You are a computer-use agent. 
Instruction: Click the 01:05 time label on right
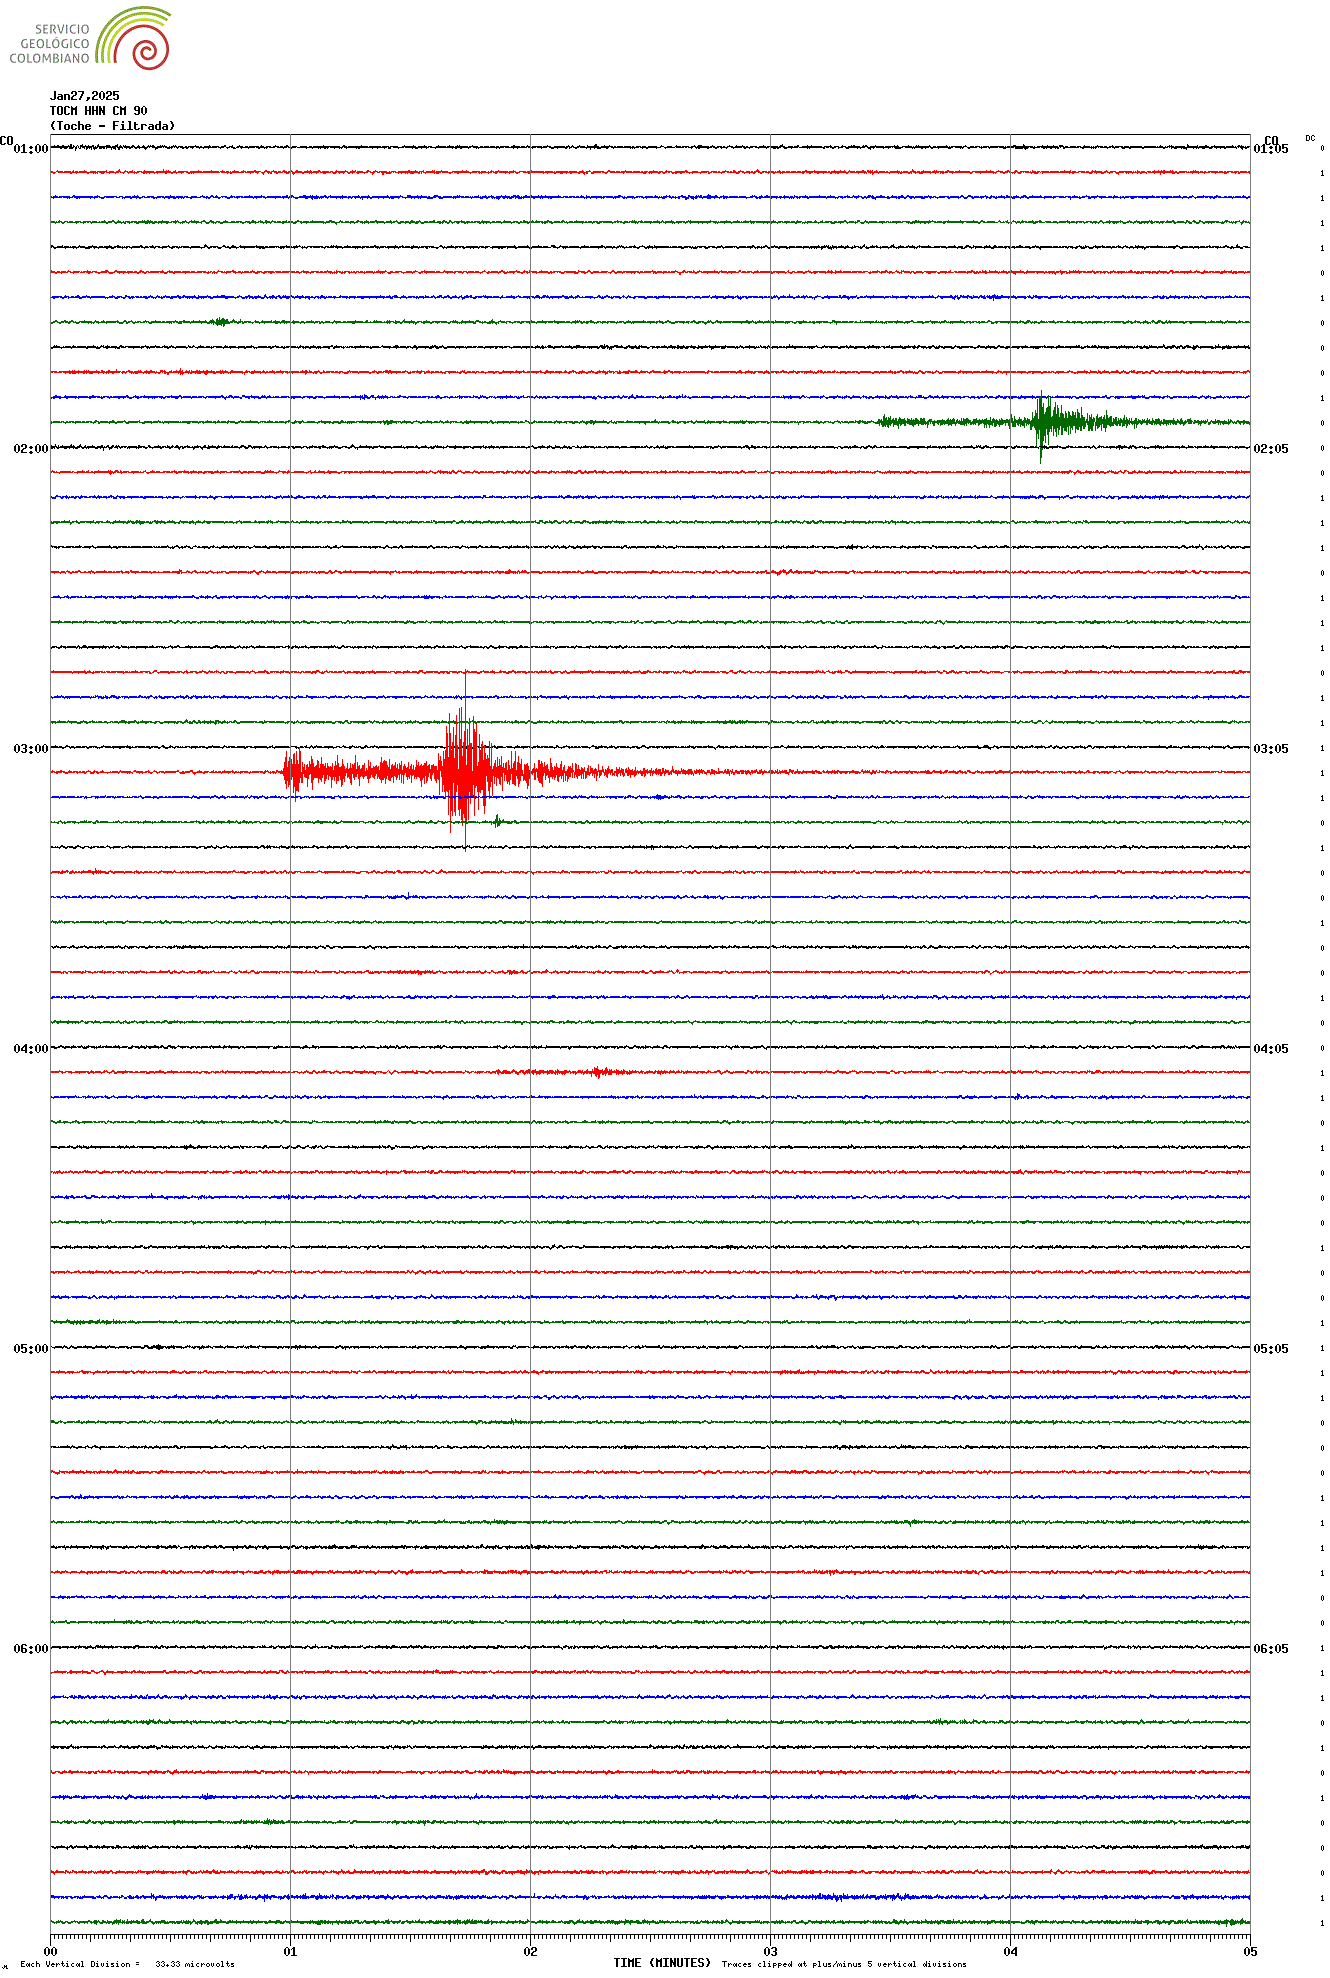tap(1271, 149)
